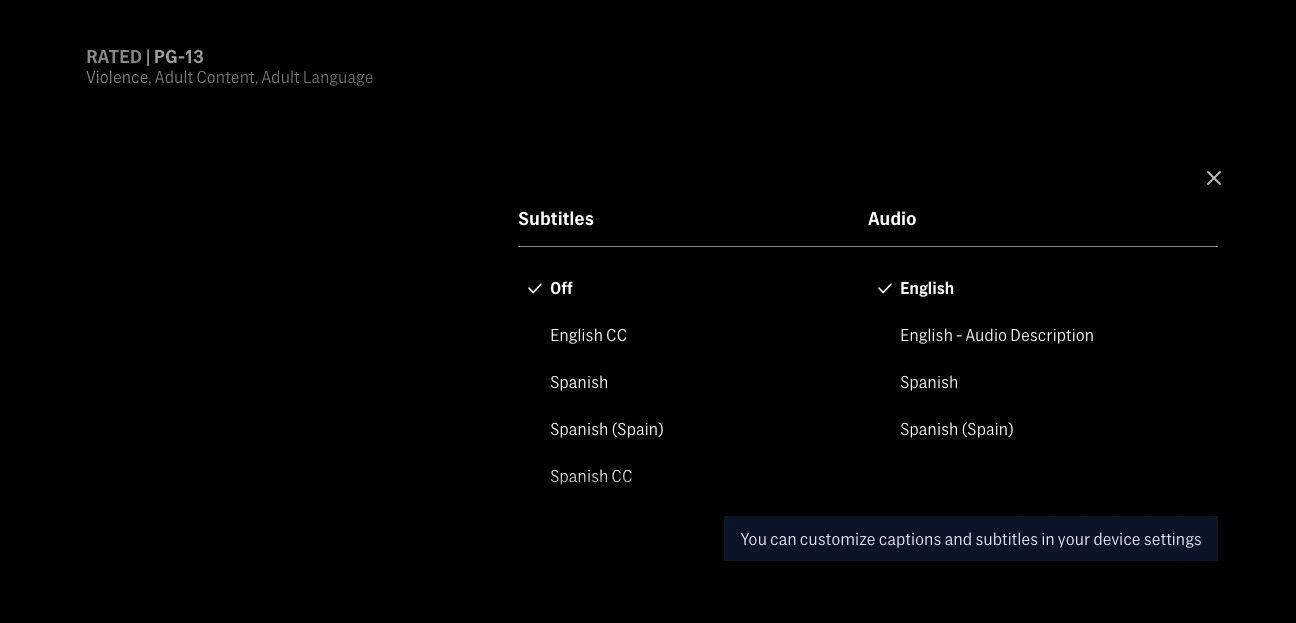The height and width of the screenshot is (623, 1296).
Task: Click the Subtitles column header
Action: [x=556, y=219]
